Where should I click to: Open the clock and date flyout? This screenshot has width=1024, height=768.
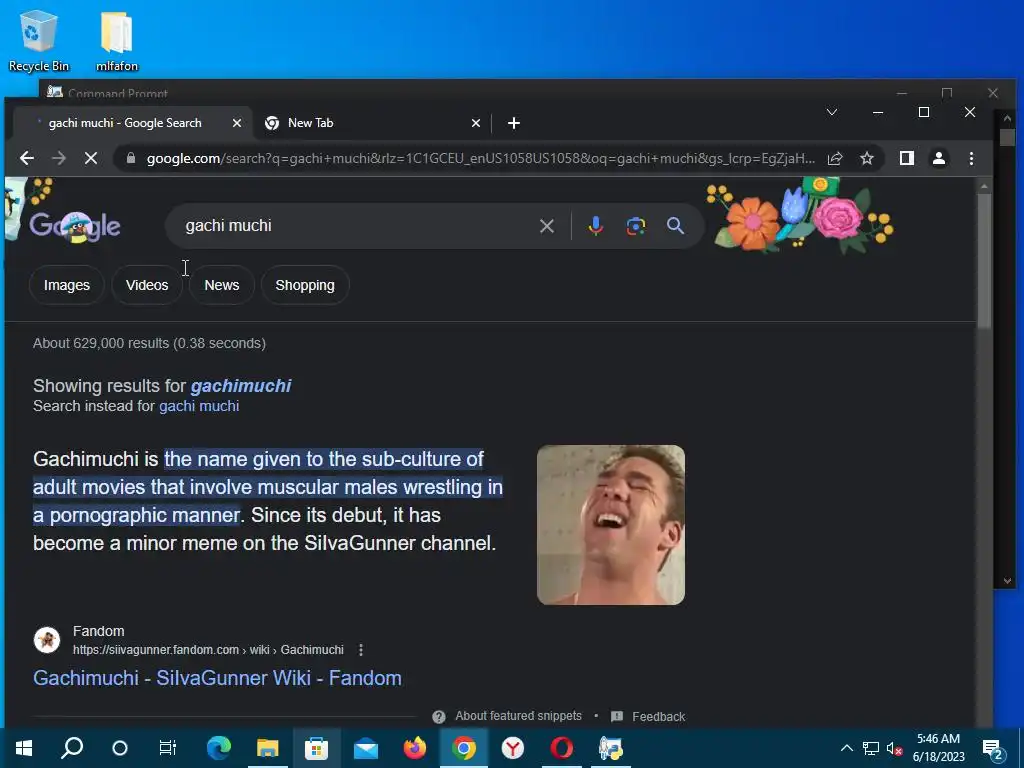pos(938,748)
